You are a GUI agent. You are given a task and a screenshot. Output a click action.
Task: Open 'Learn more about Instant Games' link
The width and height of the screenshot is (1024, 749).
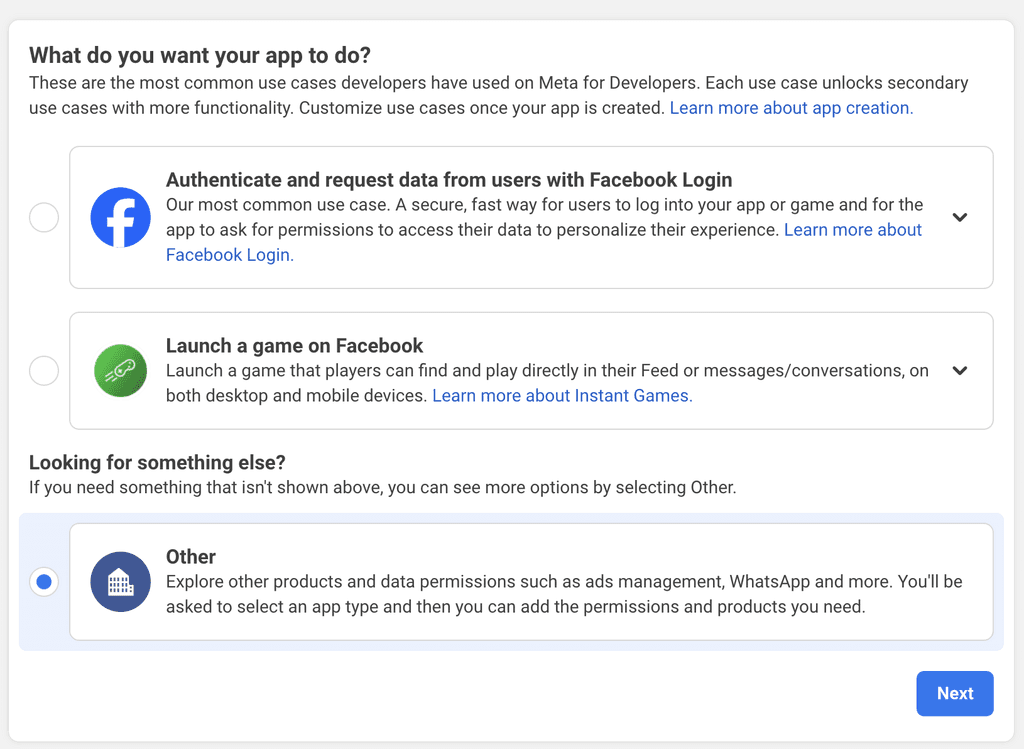pyautogui.click(x=562, y=395)
